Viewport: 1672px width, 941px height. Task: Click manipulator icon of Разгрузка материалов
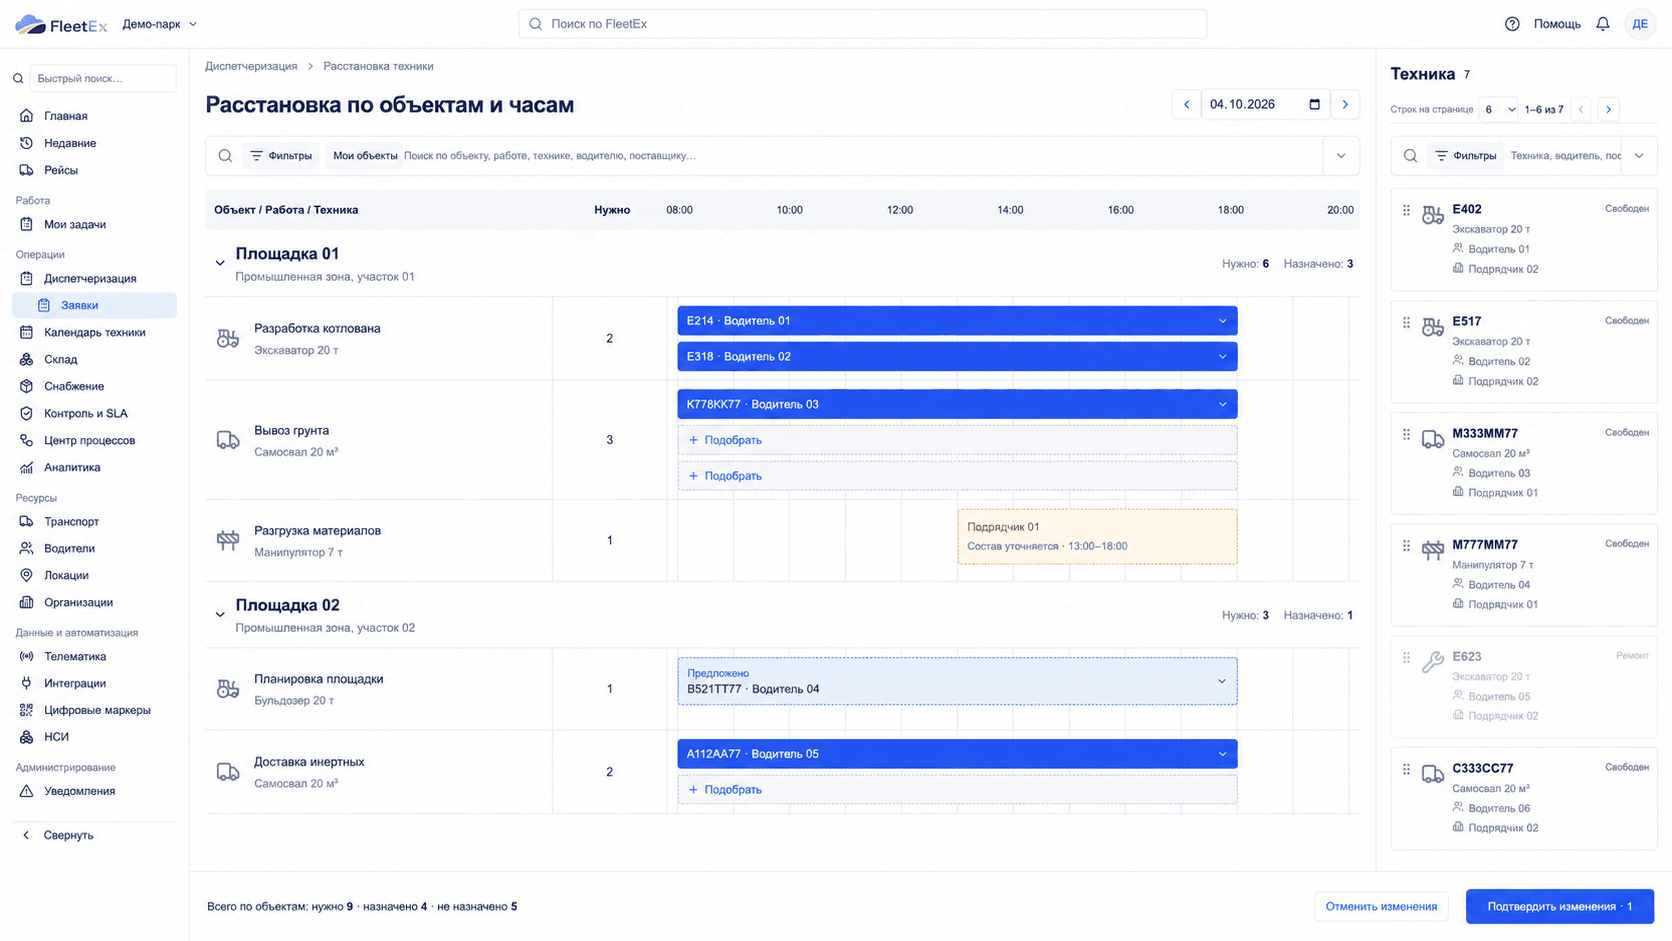(228, 540)
